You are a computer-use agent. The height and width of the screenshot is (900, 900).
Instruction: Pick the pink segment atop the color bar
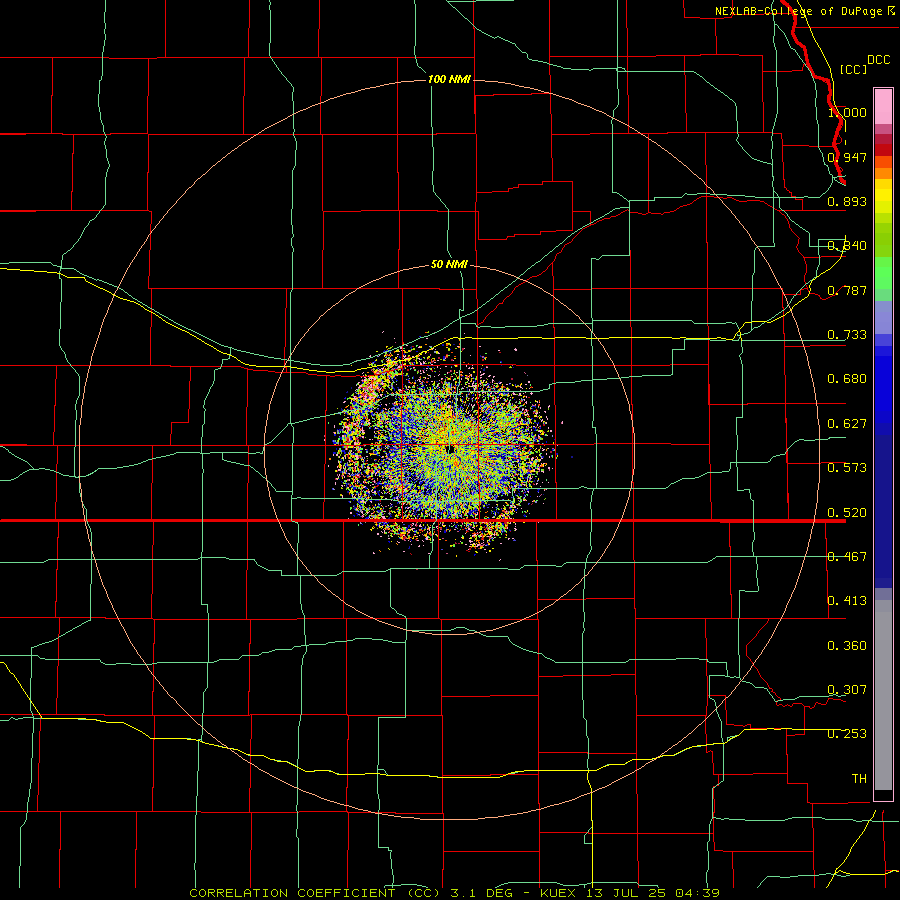pyautogui.click(x=883, y=107)
